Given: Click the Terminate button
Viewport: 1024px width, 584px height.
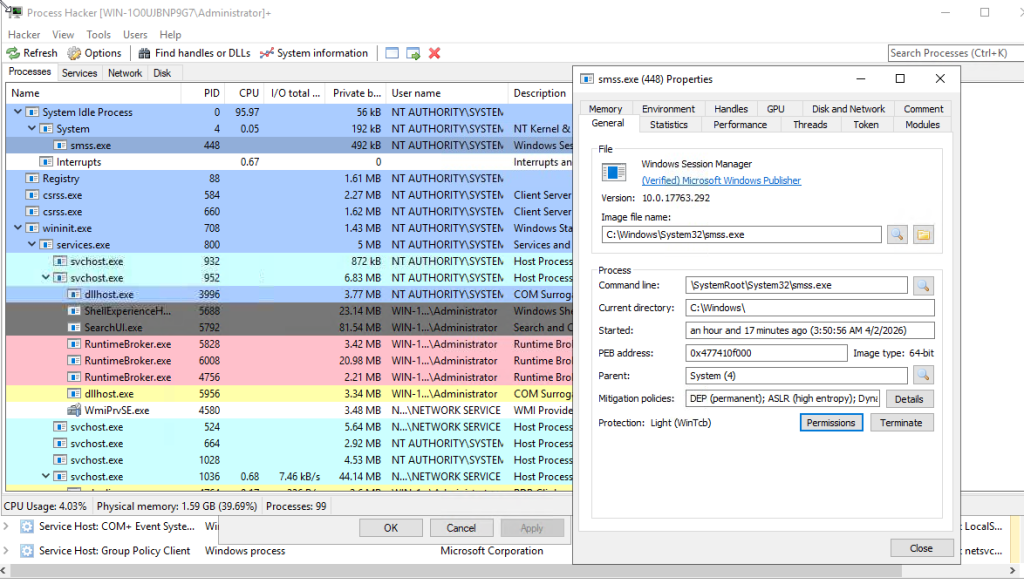Looking at the screenshot, I should 900,423.
